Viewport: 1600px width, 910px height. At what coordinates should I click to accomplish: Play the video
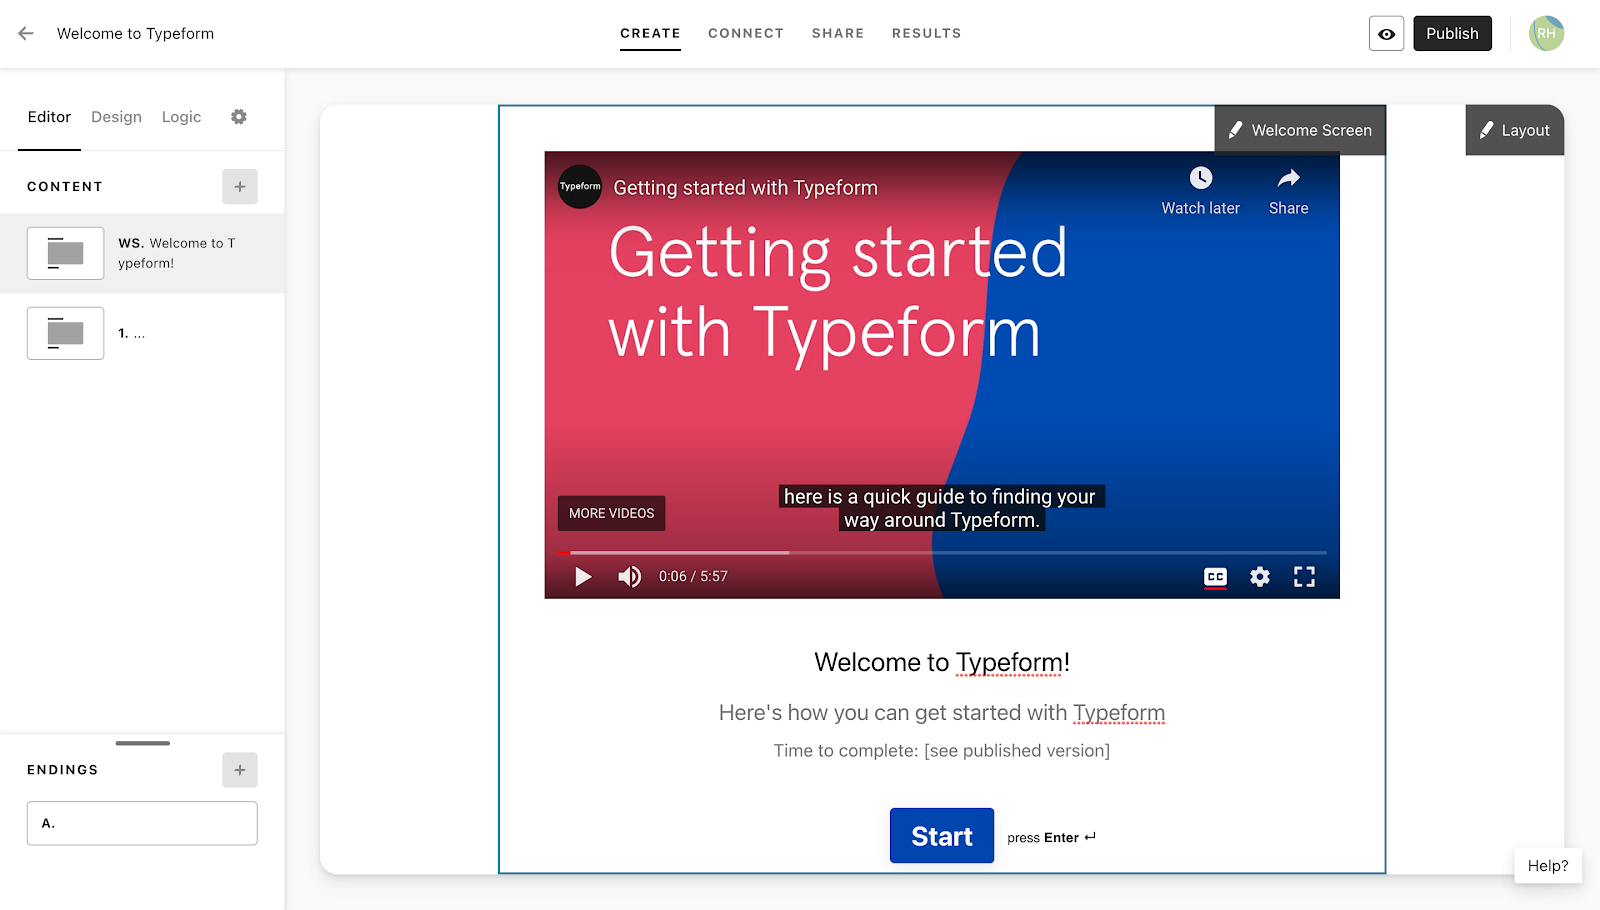pos(583,577)
